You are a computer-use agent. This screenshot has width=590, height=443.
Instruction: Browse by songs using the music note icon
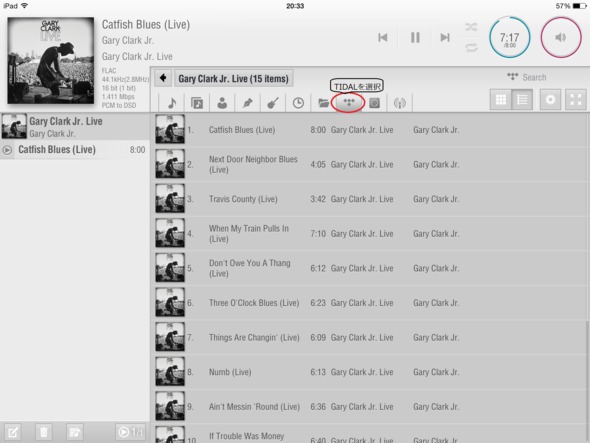tap(172, 103)
